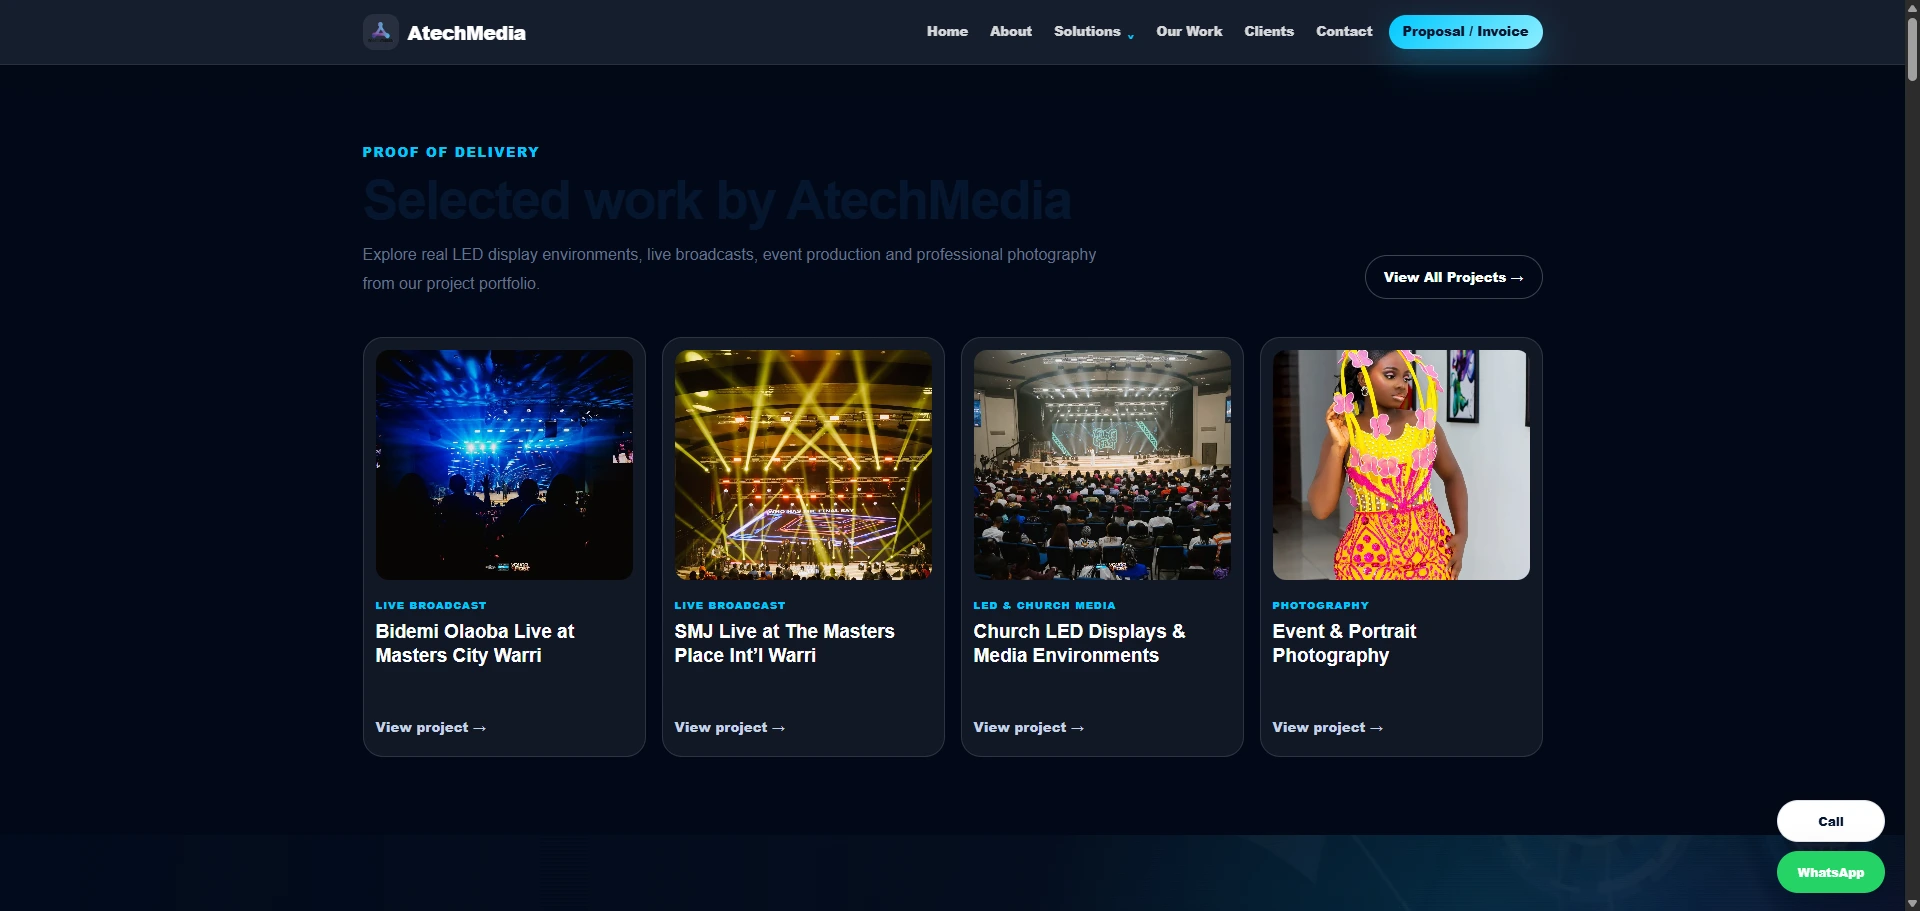The image size is (1920, 911).
Task: View project for Bidemi Olaoba card
Action: tap(431, 727)
